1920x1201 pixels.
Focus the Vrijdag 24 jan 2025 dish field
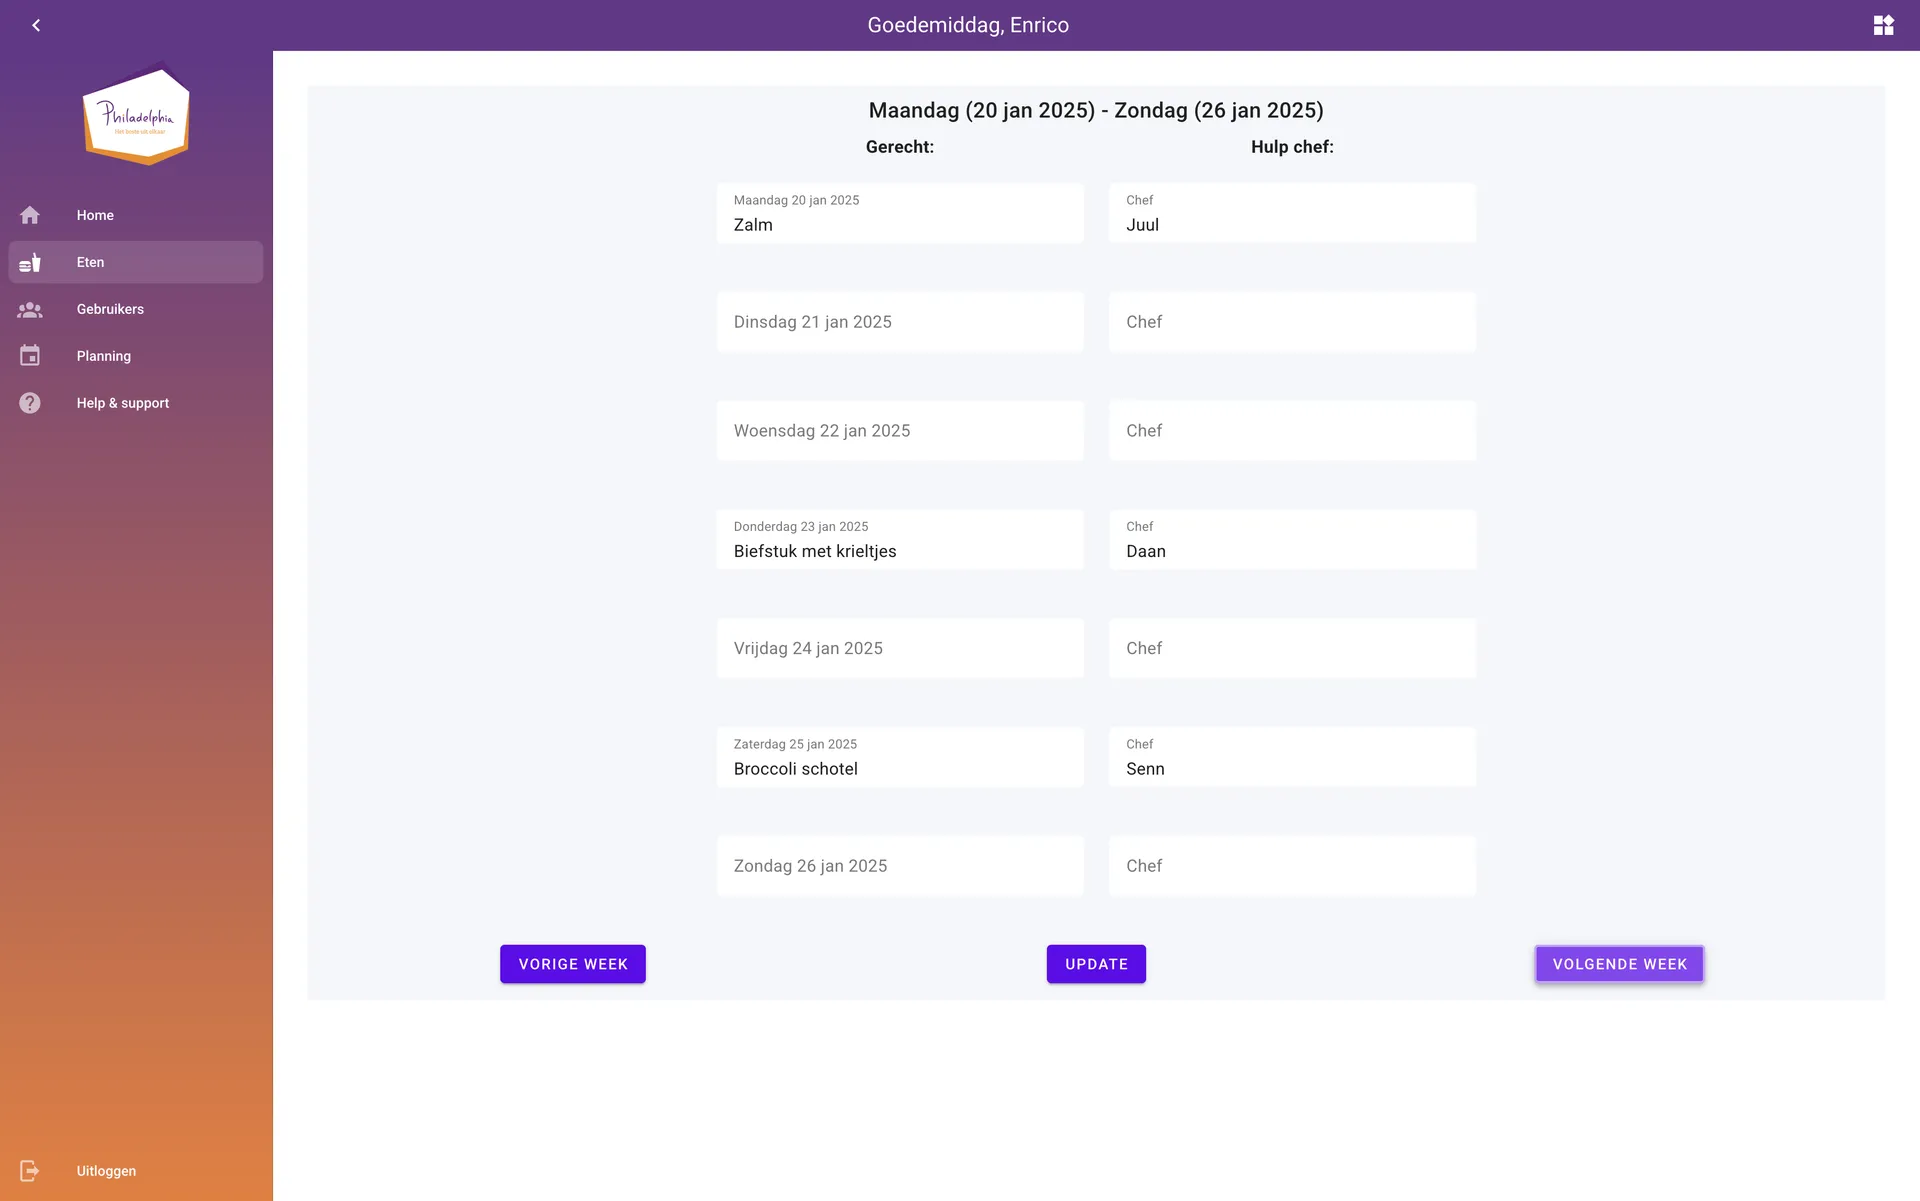click(x=900, y=648)
